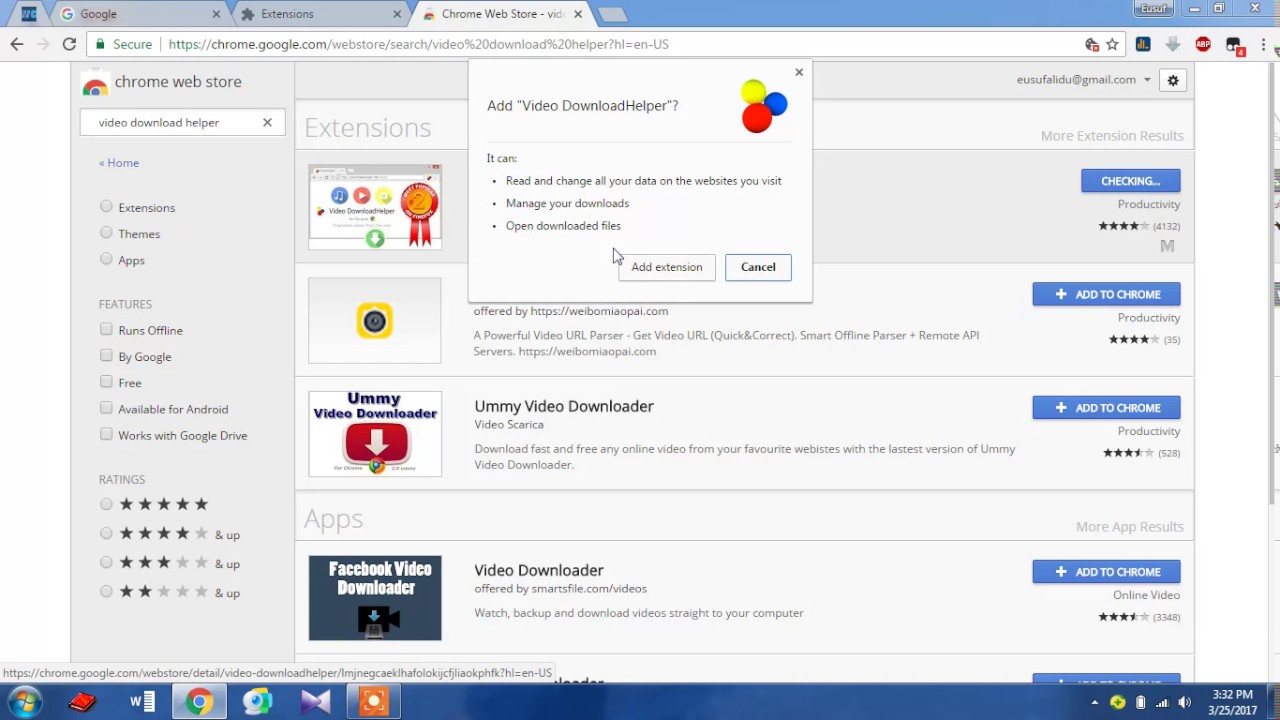The width and height of the screenshot is (1280, 720).
Task: Open the web store settings gear
Action: [1173, 80]
